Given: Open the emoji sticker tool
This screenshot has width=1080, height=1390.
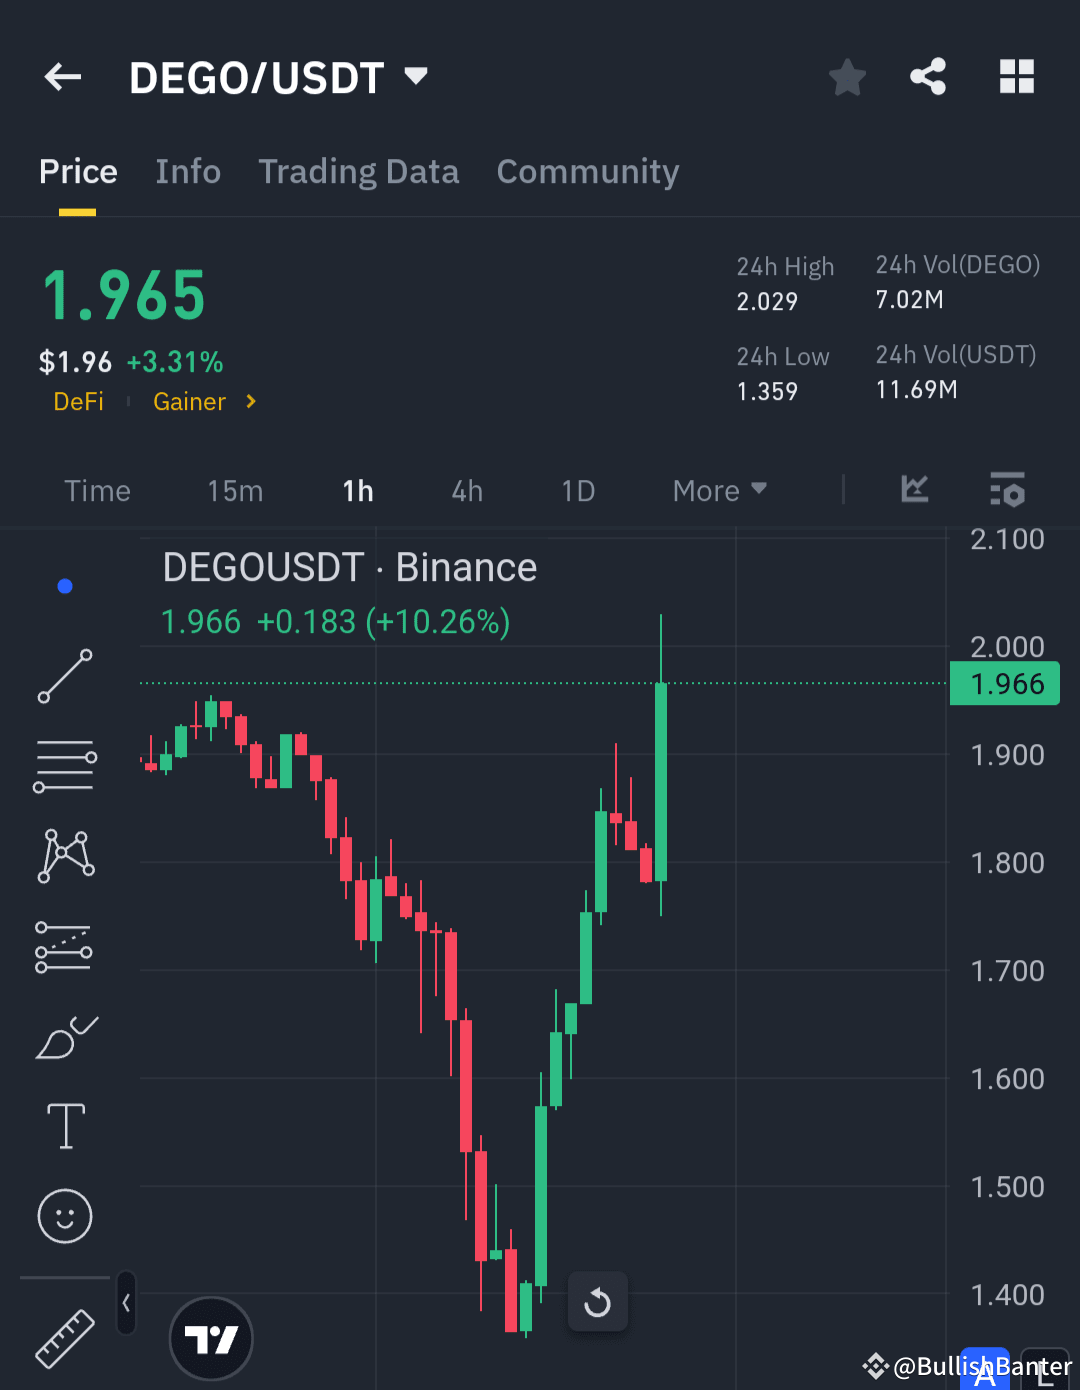Looking at the screenshot, I should (x=65, y=1217).
